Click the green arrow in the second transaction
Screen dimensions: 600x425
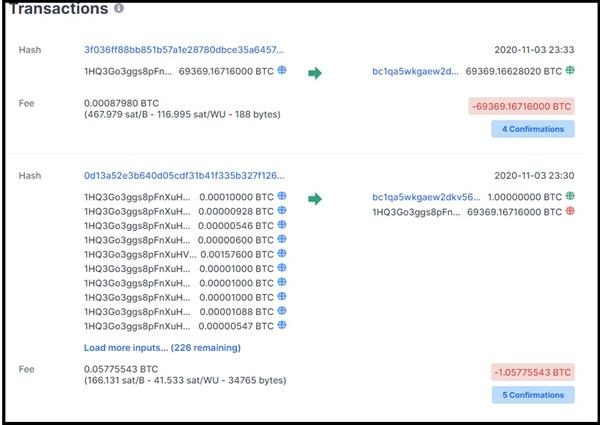point(315,199)
